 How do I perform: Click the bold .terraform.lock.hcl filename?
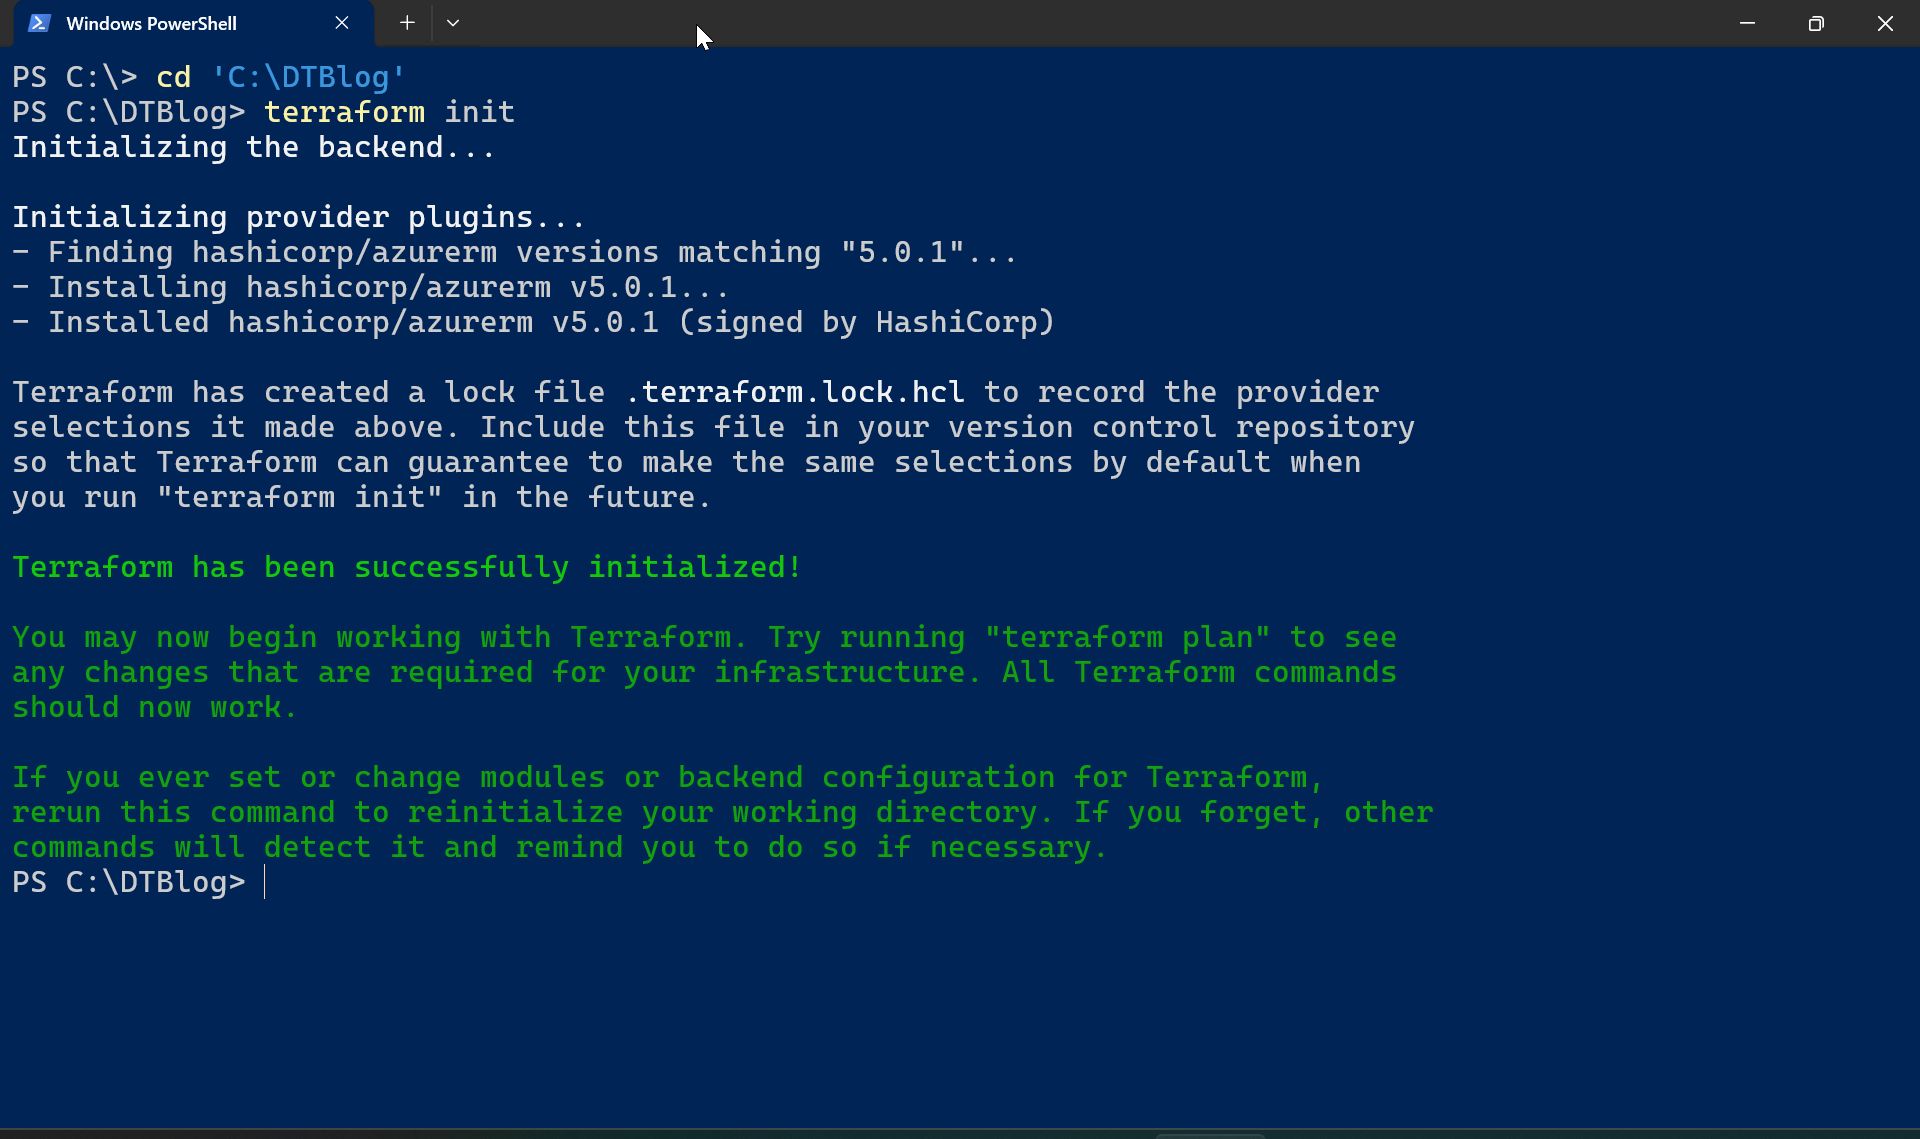(x=795, y=392)
